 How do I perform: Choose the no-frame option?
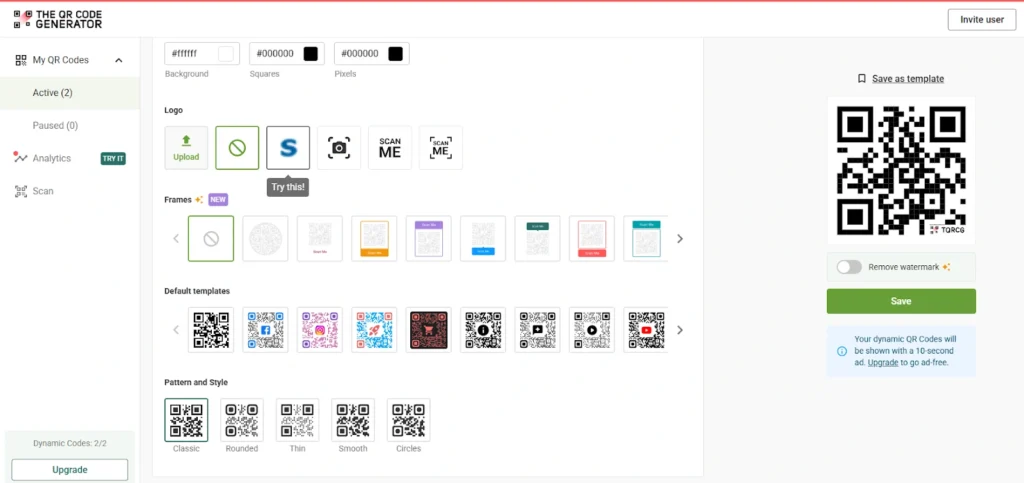pyautogui.click(x=211, y=239)
